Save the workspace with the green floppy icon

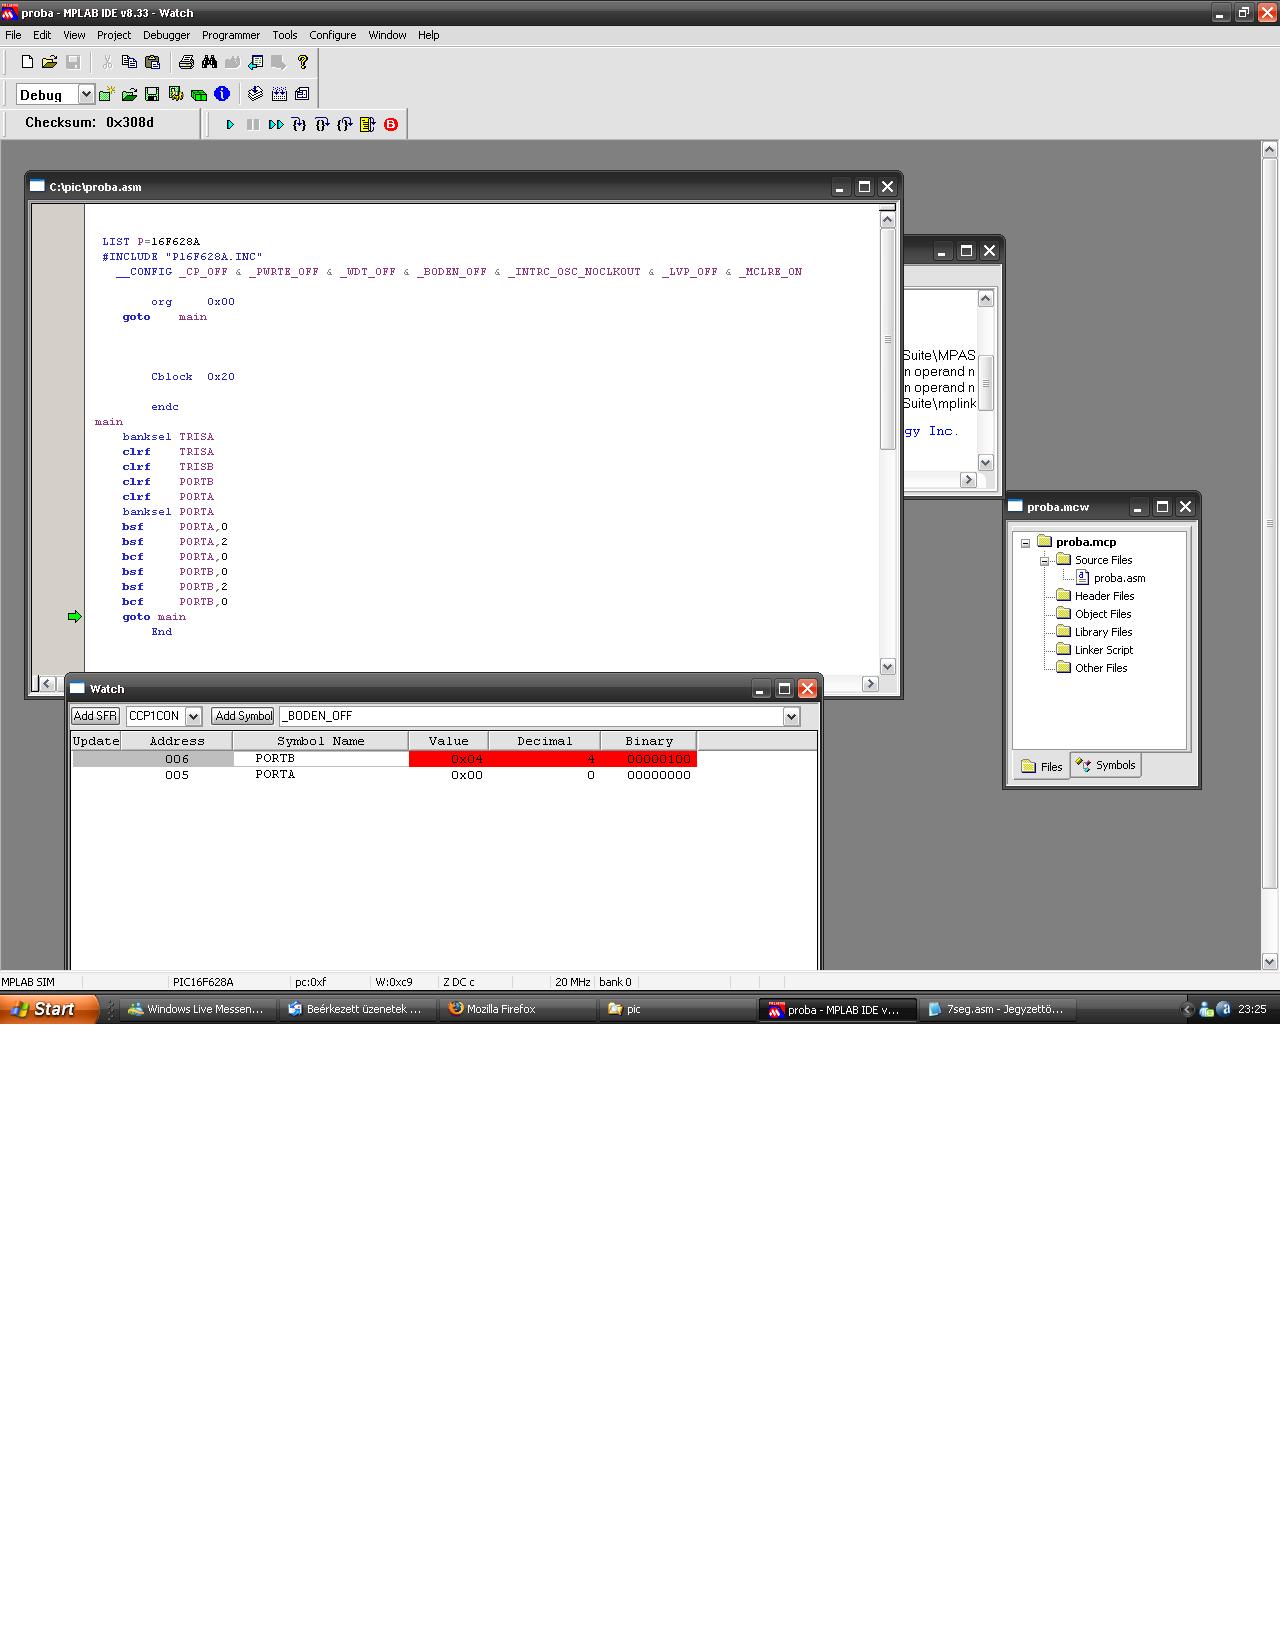pos(152,94)
